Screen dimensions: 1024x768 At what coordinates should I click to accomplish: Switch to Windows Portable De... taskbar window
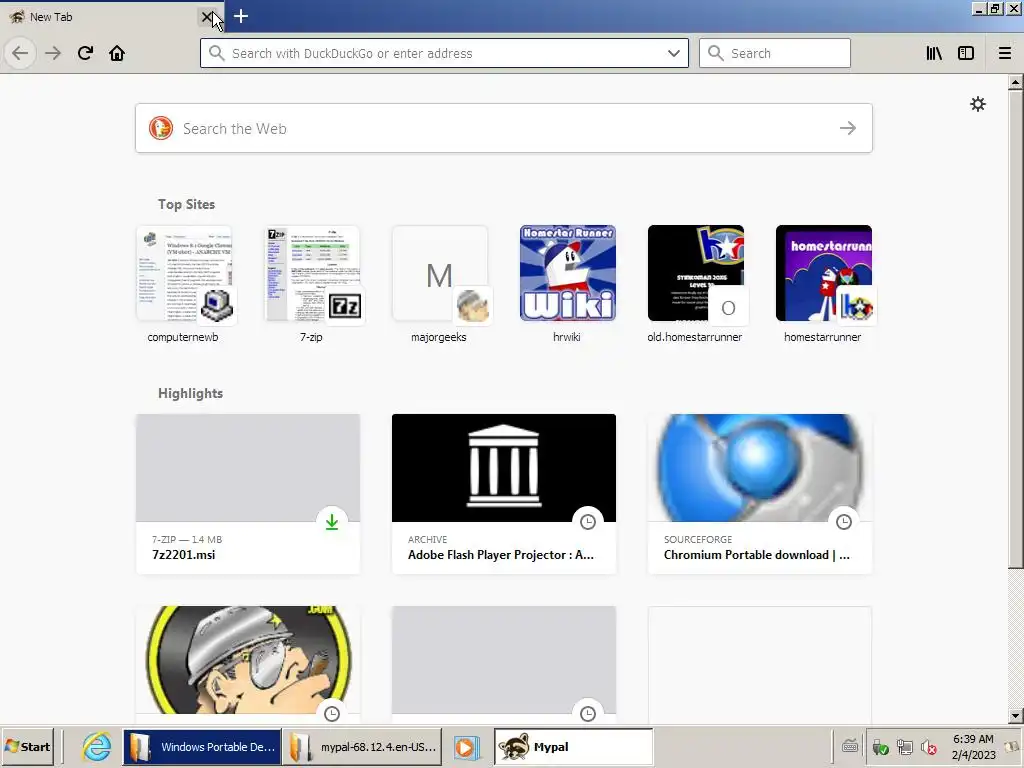click(x=202, y=746)
